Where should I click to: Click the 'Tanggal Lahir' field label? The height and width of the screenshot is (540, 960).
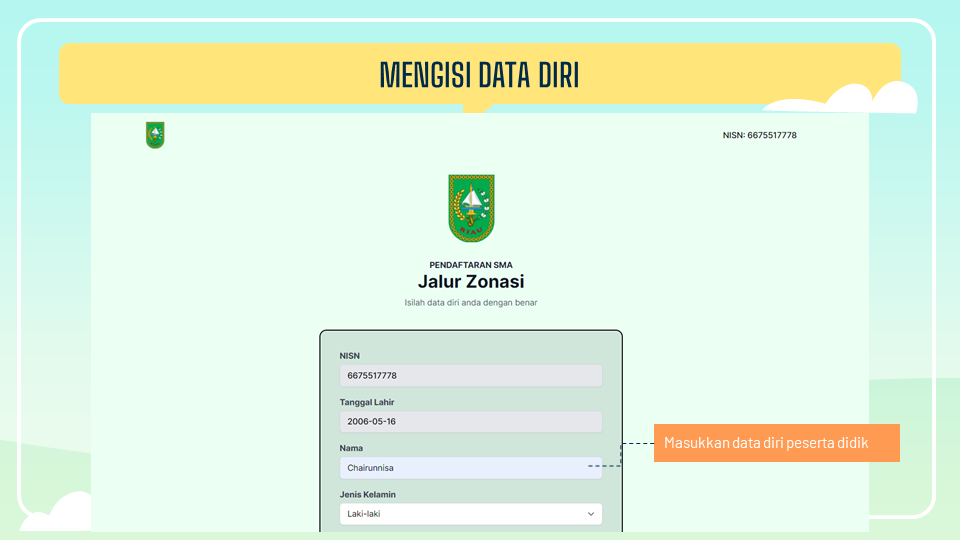pos(366,402)
